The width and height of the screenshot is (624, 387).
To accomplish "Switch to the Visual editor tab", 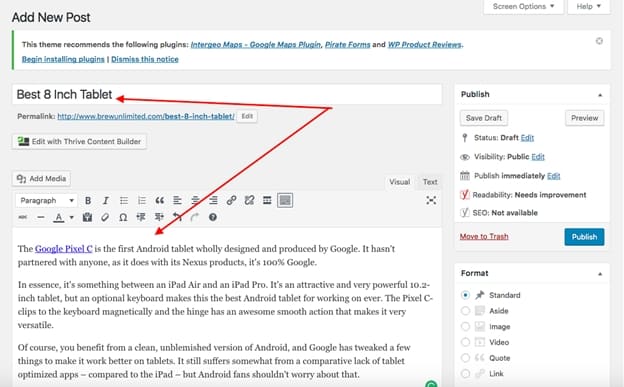I will point(400,182).
